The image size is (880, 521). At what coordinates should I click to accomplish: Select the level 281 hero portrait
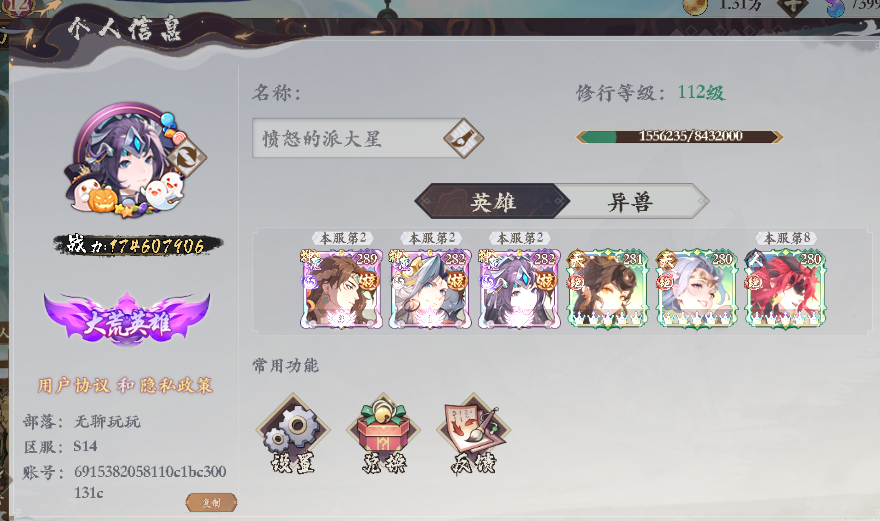coord(608,289)
